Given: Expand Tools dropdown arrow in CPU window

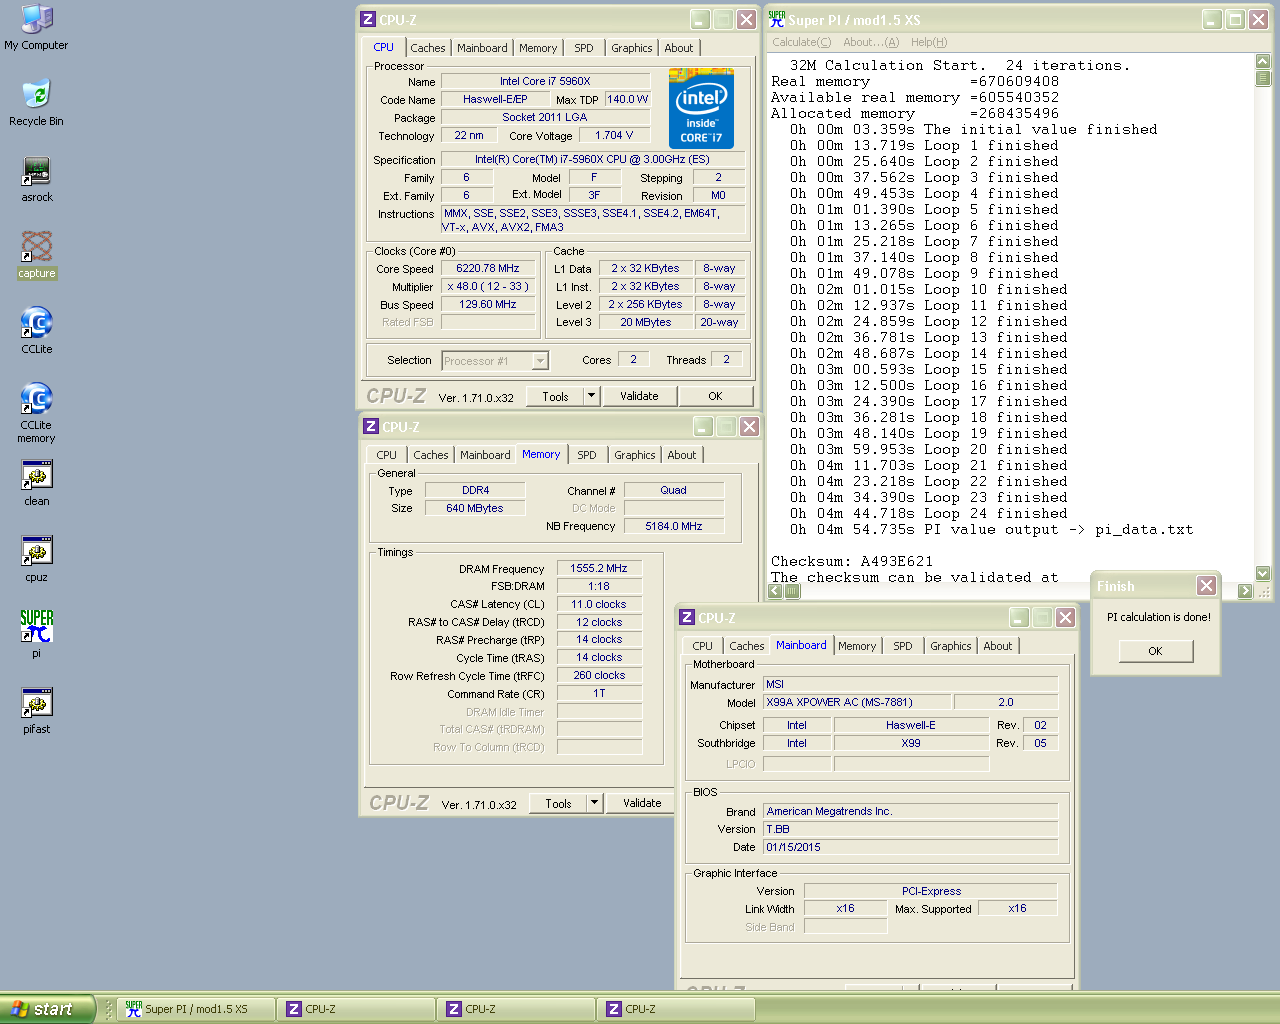Looking at the screenshot, I should 591,396.
